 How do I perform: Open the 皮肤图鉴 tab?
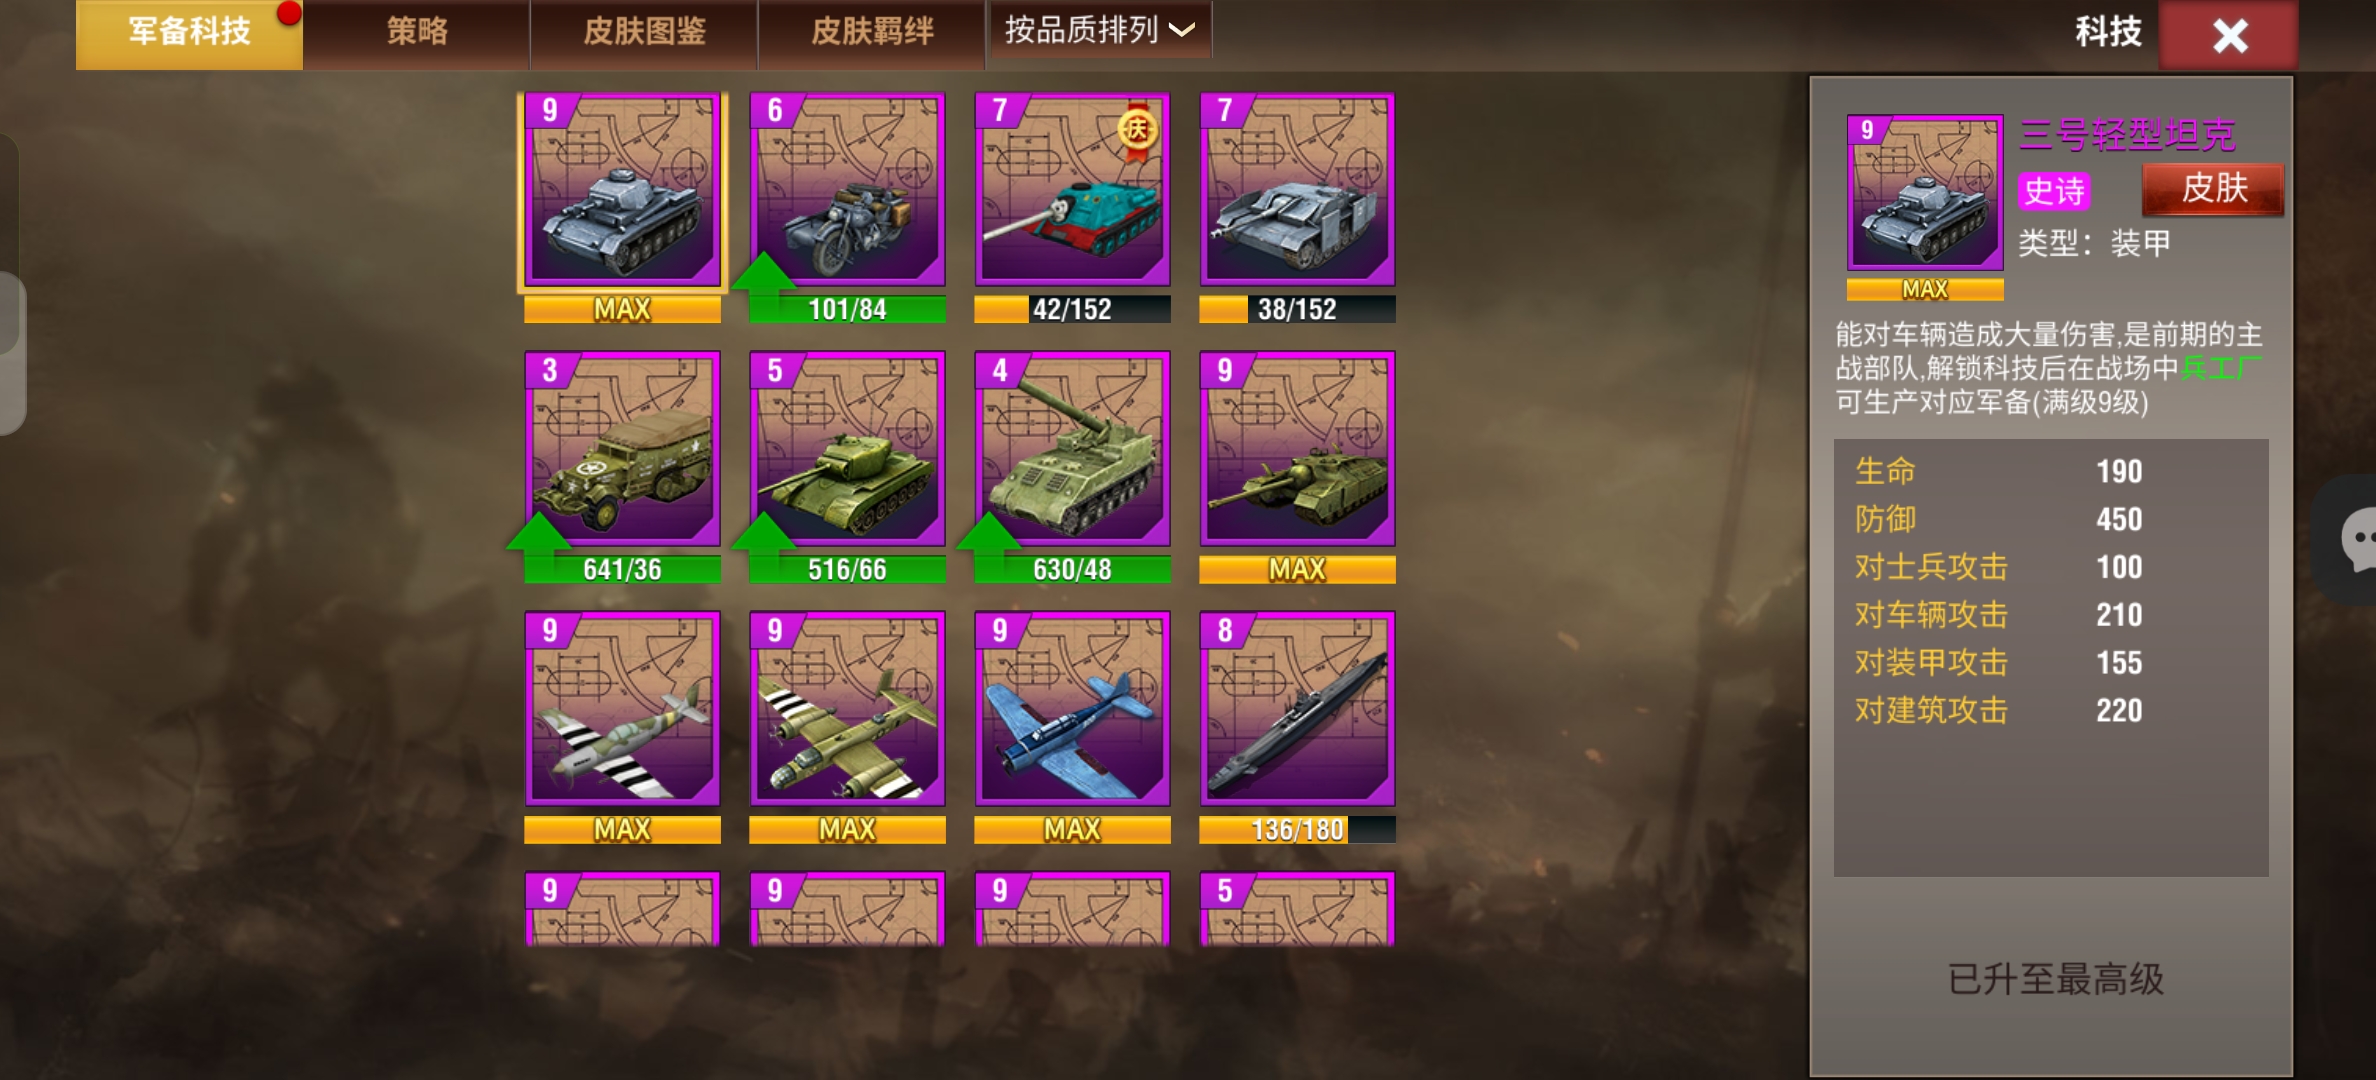644,32
